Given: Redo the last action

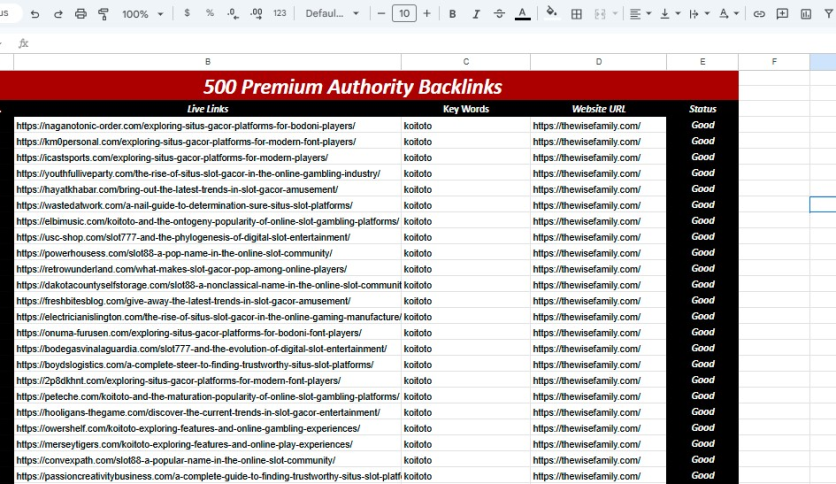Looking at the screenshot, I should 58,14.
